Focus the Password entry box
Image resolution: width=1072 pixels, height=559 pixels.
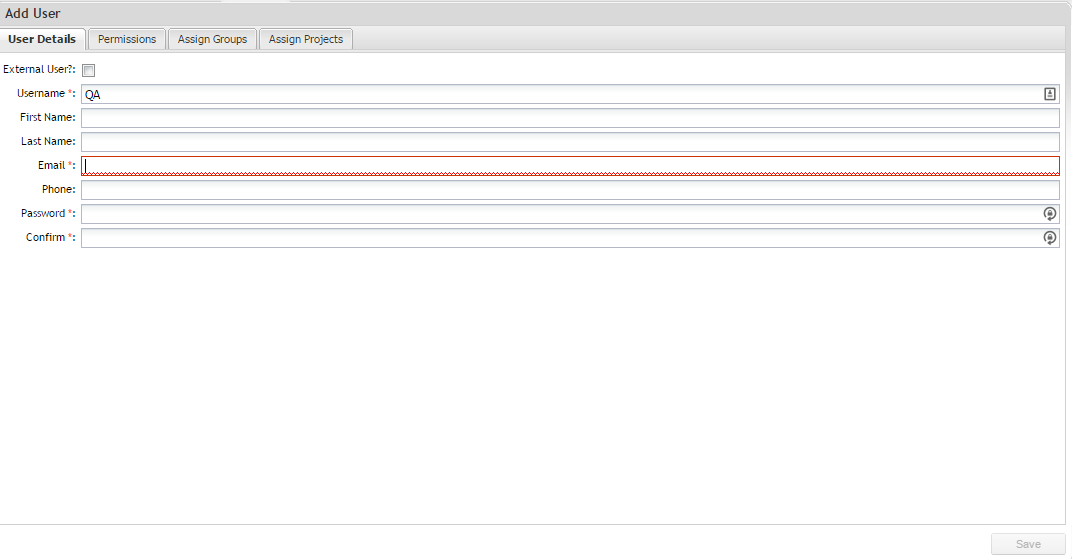point(560,214)
